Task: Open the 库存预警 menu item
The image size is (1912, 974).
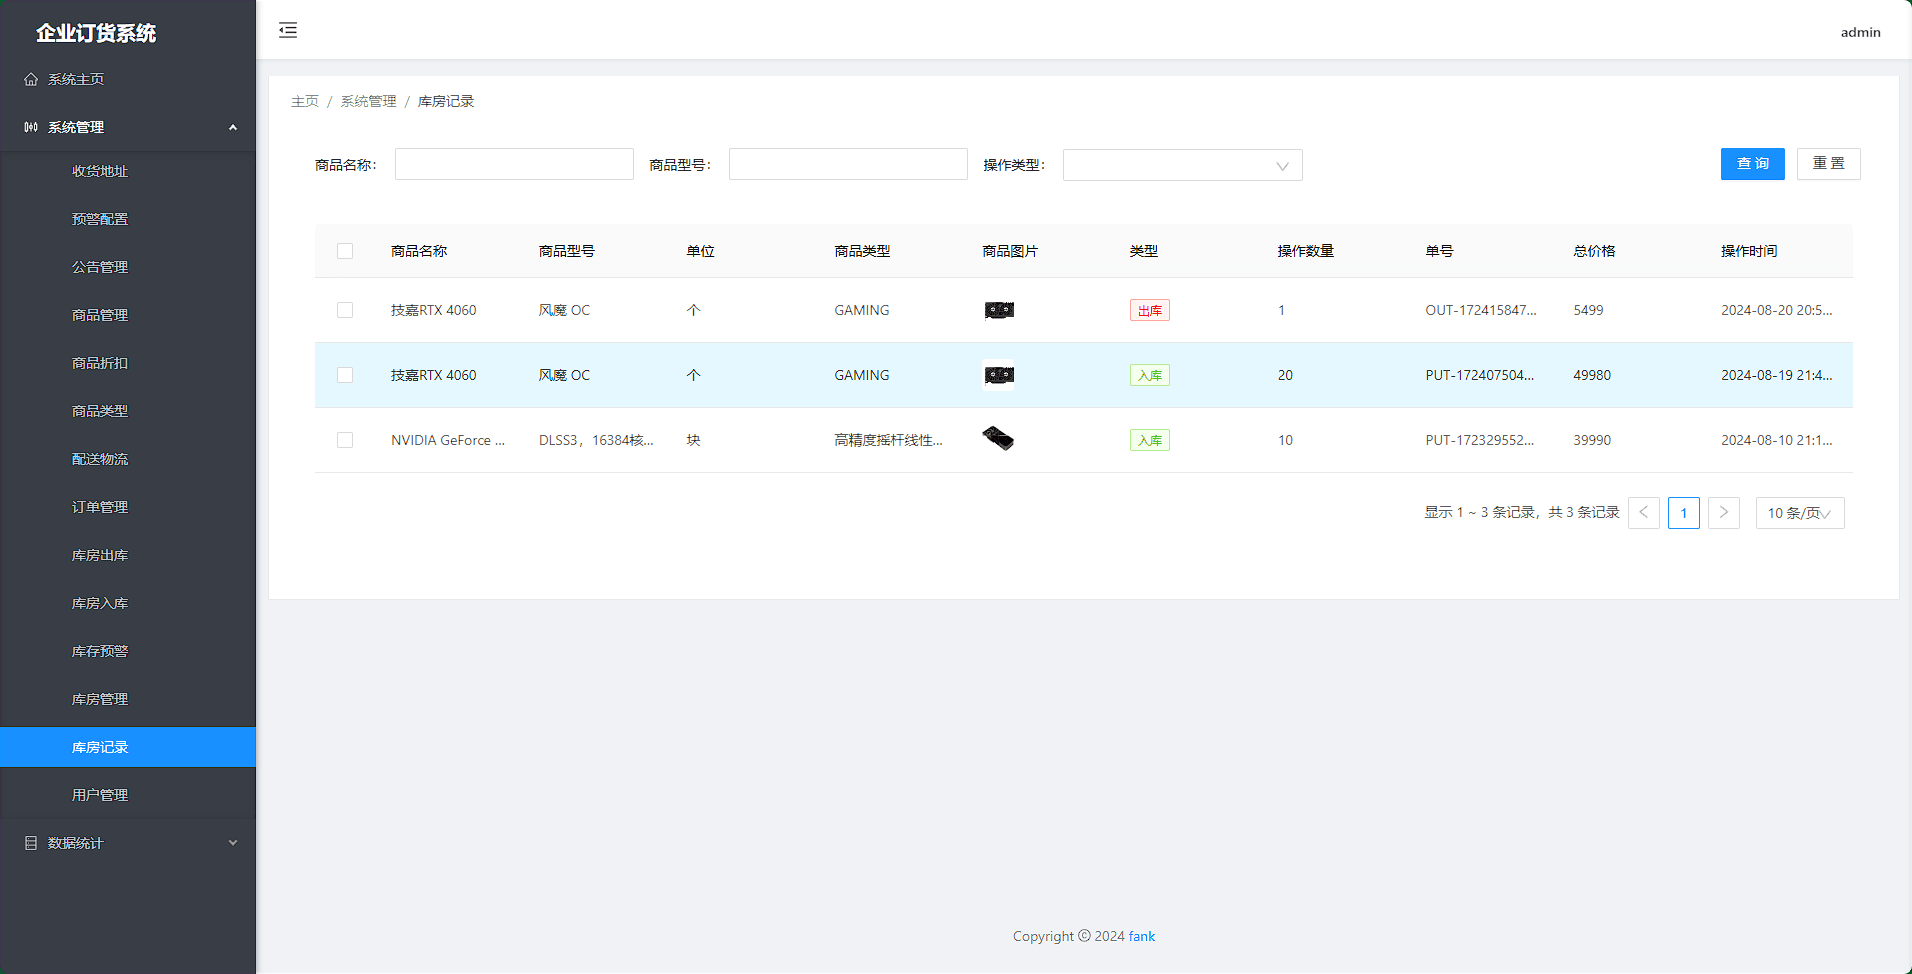Action: tap(128, 651)
